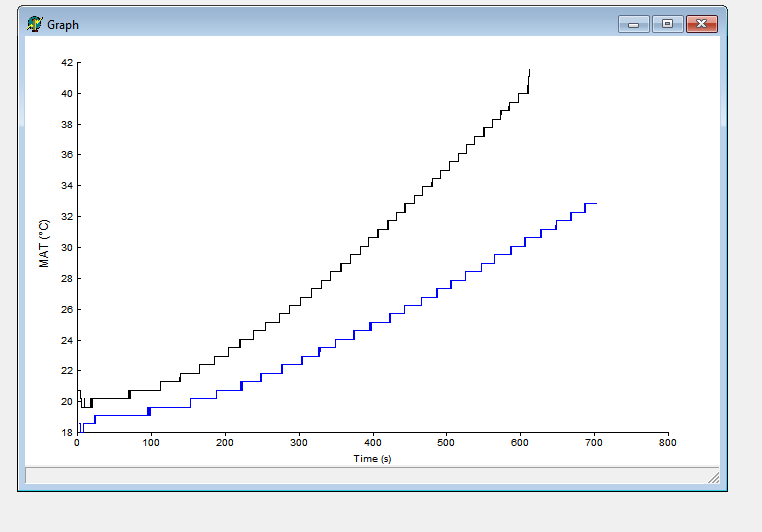Screen dimensions: 762x532
Task: Click the y-axis tick label '42'
Action: click(67, 63)
